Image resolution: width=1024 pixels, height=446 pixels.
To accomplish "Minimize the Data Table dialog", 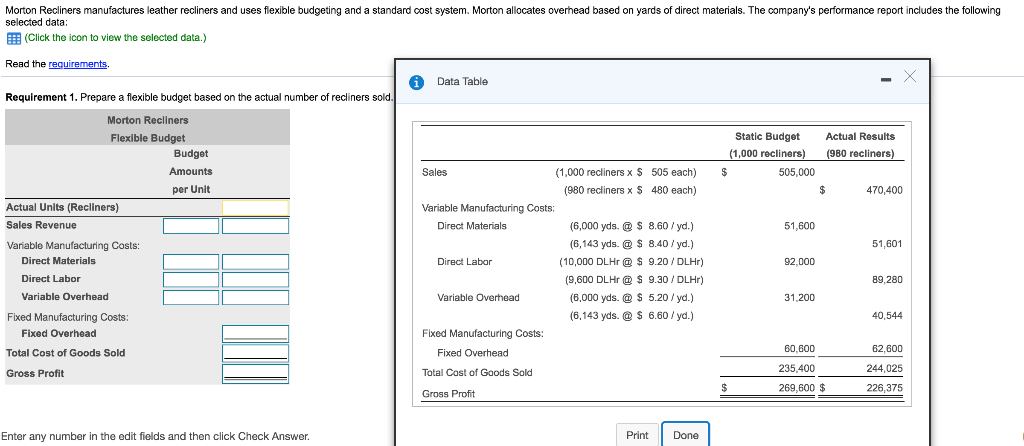I will [885, 81].
